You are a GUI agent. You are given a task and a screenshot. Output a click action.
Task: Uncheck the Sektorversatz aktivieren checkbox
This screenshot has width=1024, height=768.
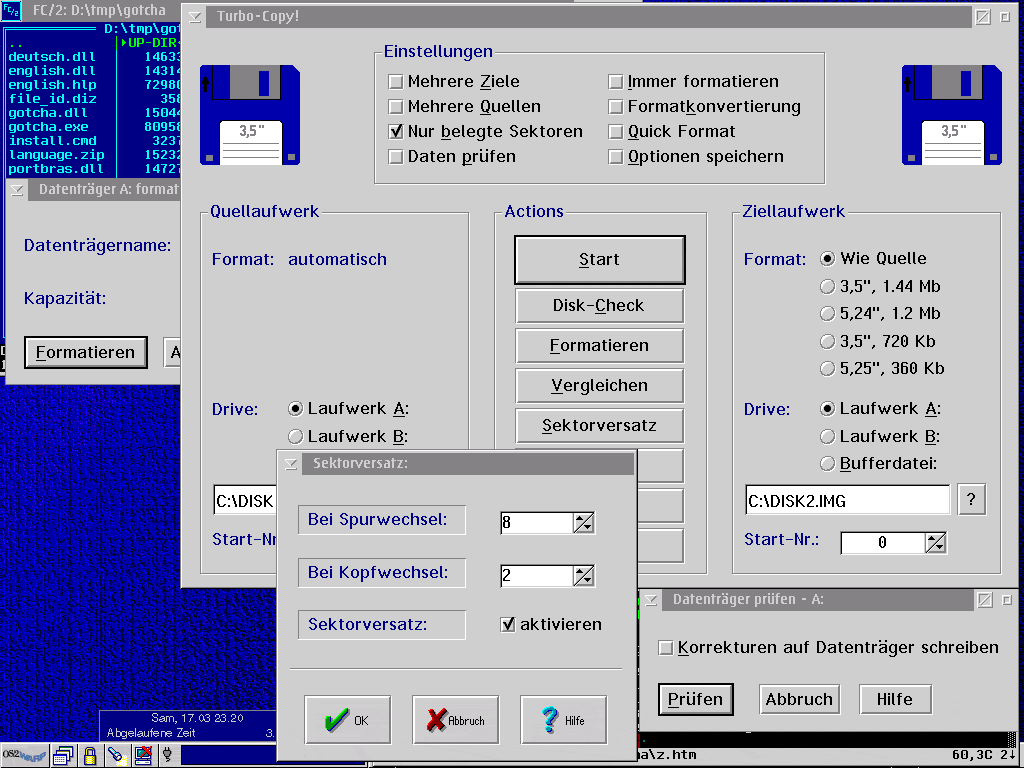508,625
